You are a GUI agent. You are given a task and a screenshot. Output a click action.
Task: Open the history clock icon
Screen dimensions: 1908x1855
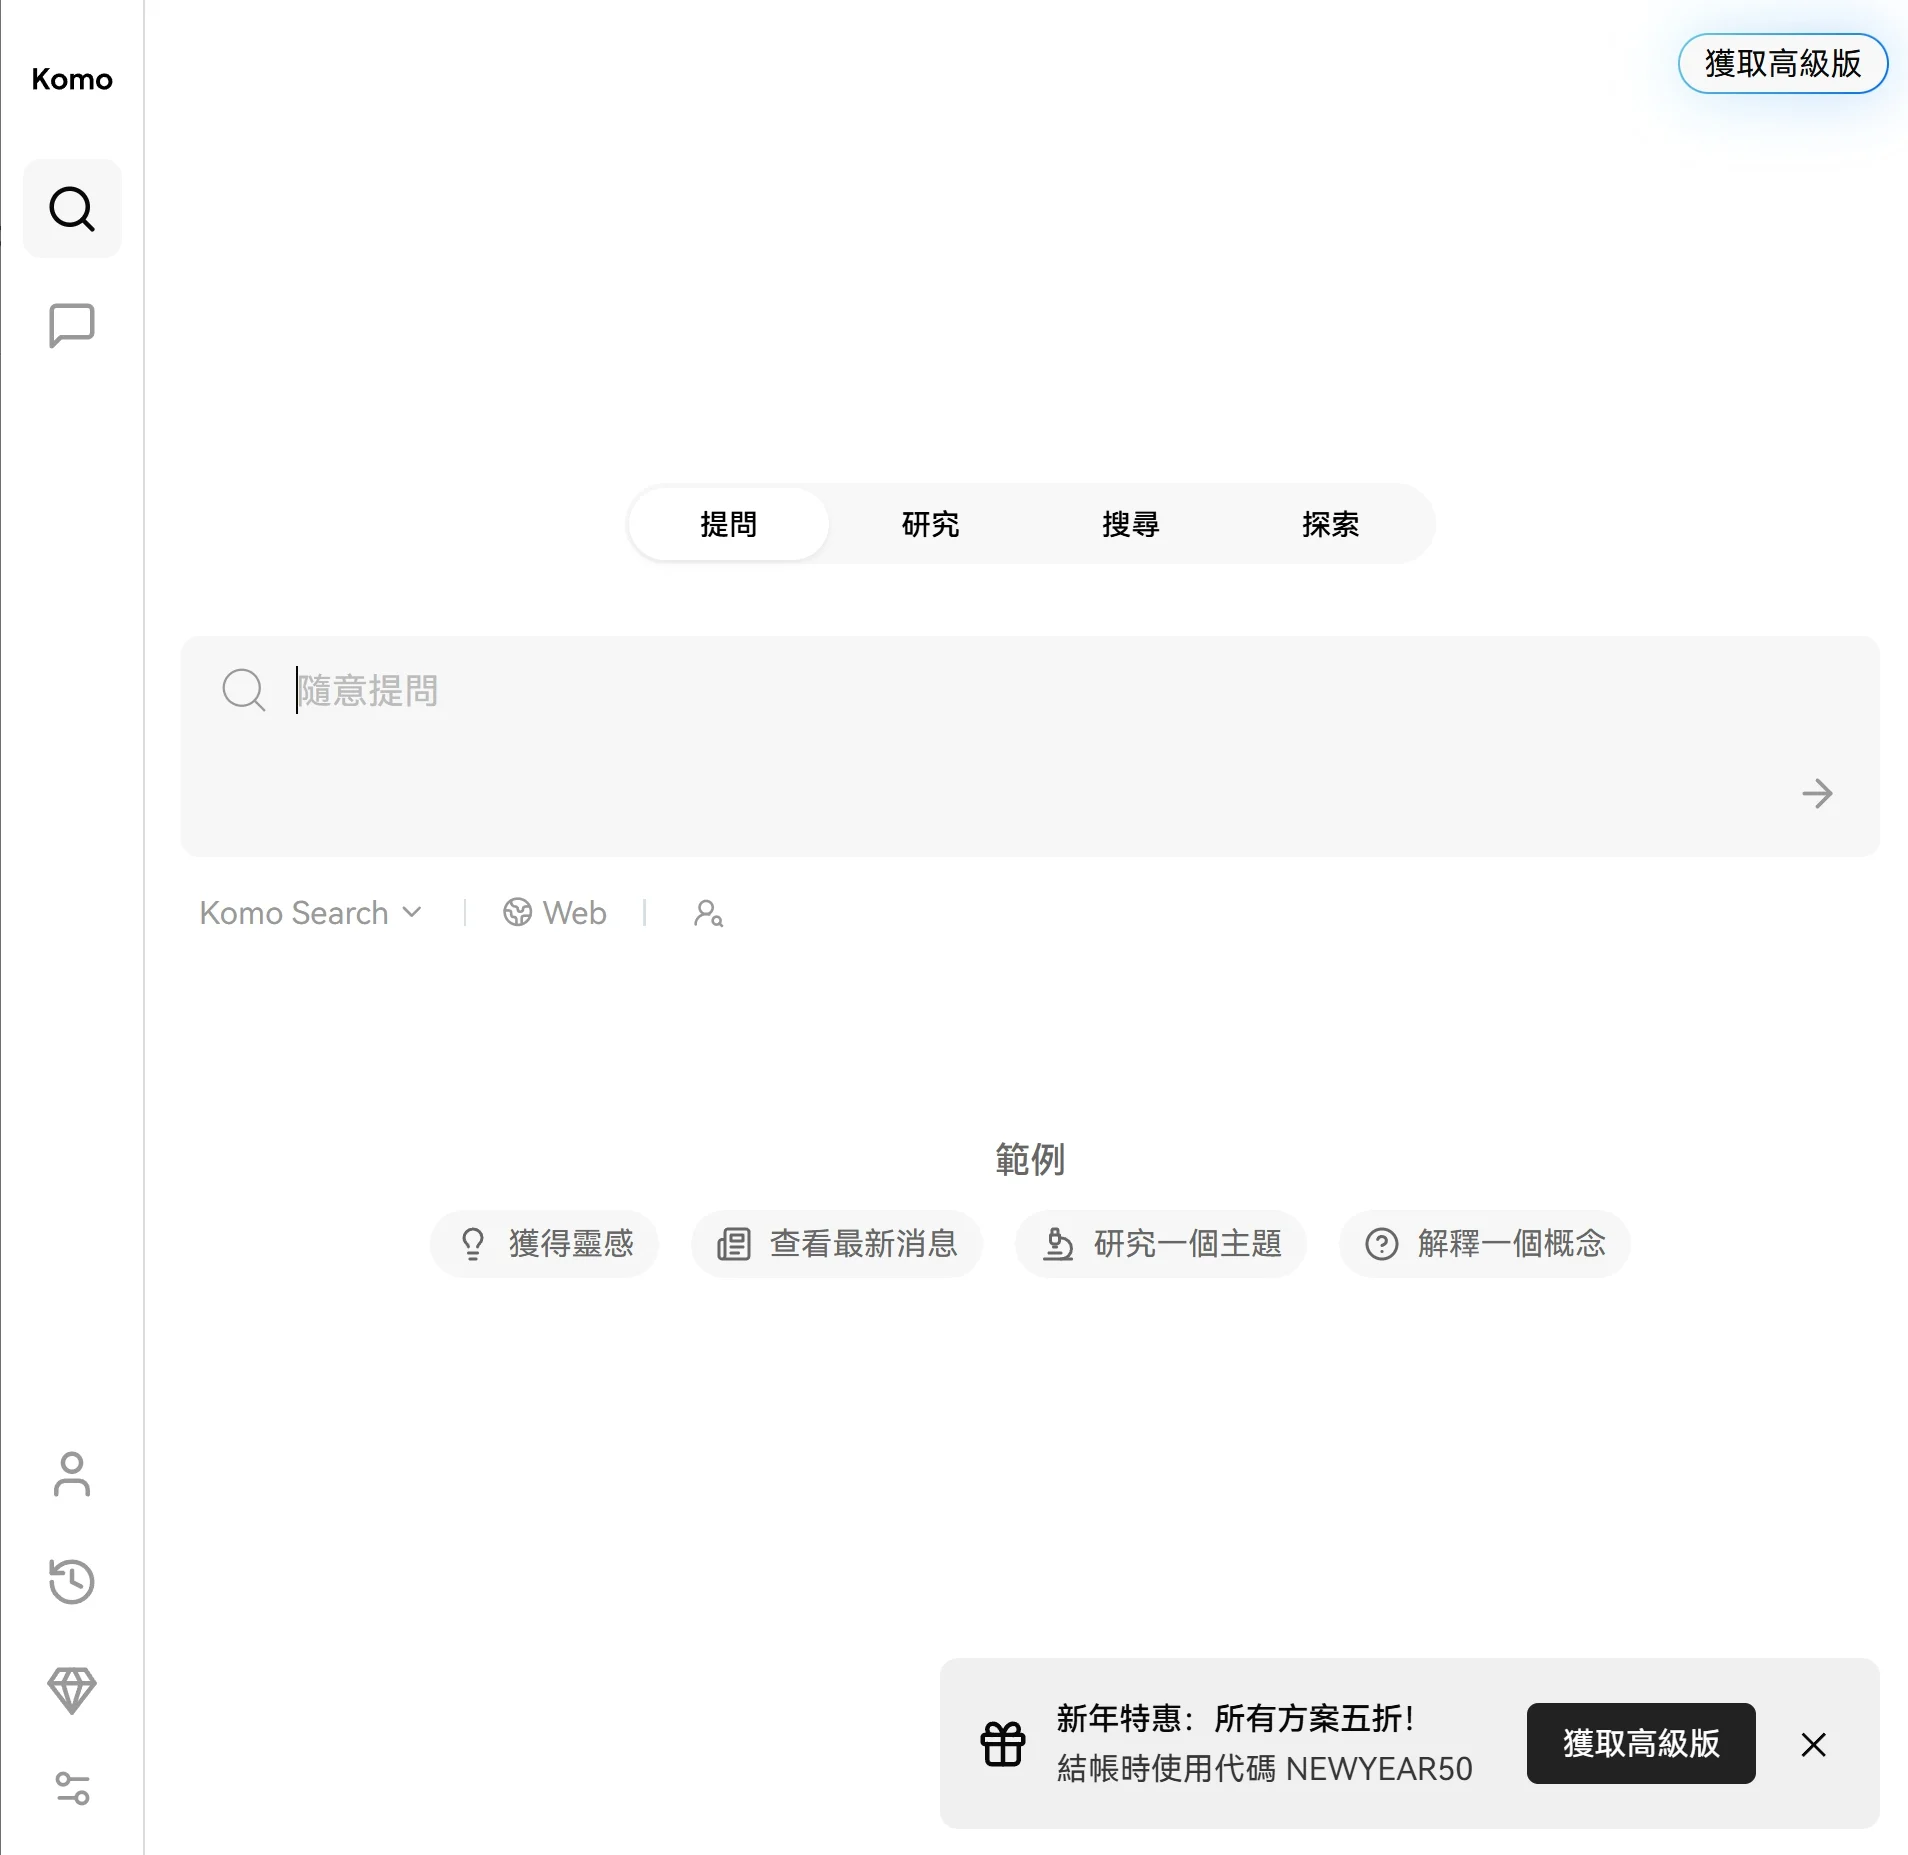pos(72,1581)
